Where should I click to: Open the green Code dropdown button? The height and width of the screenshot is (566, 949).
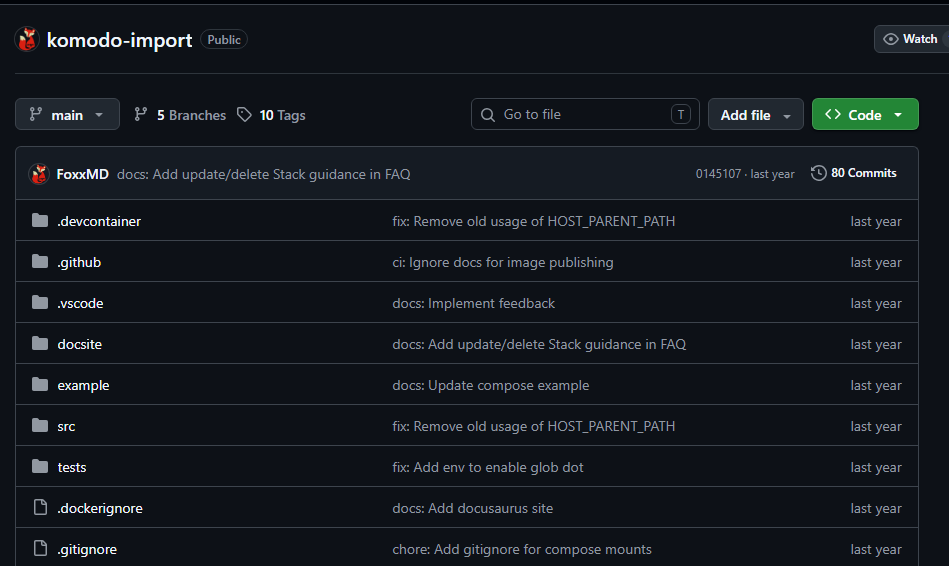pyautogui.click(x=865, y=114)
